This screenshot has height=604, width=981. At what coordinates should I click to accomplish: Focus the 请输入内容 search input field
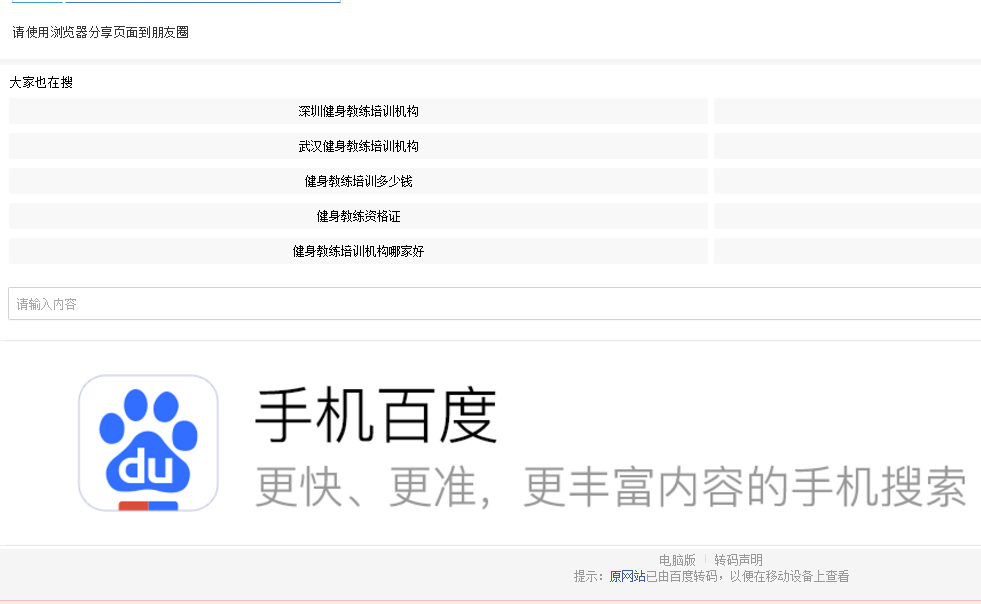click(494, 304)
